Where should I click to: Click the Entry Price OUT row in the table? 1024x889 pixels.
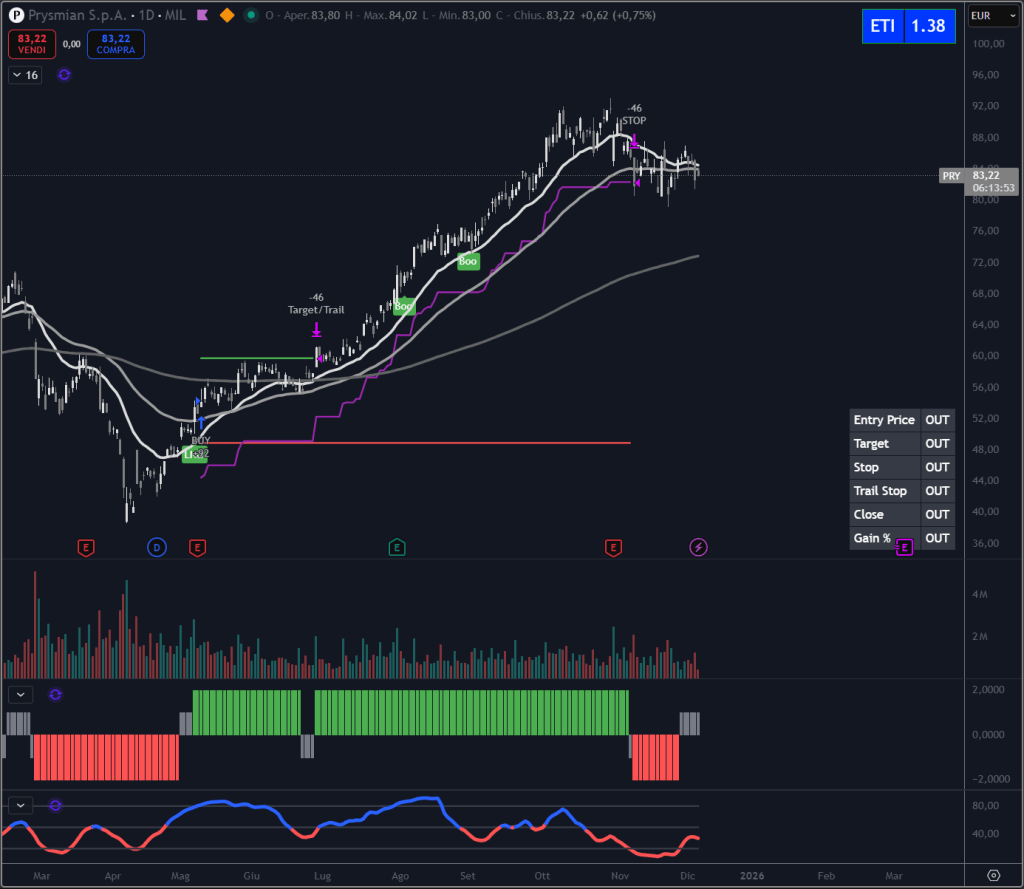(900, 419)
